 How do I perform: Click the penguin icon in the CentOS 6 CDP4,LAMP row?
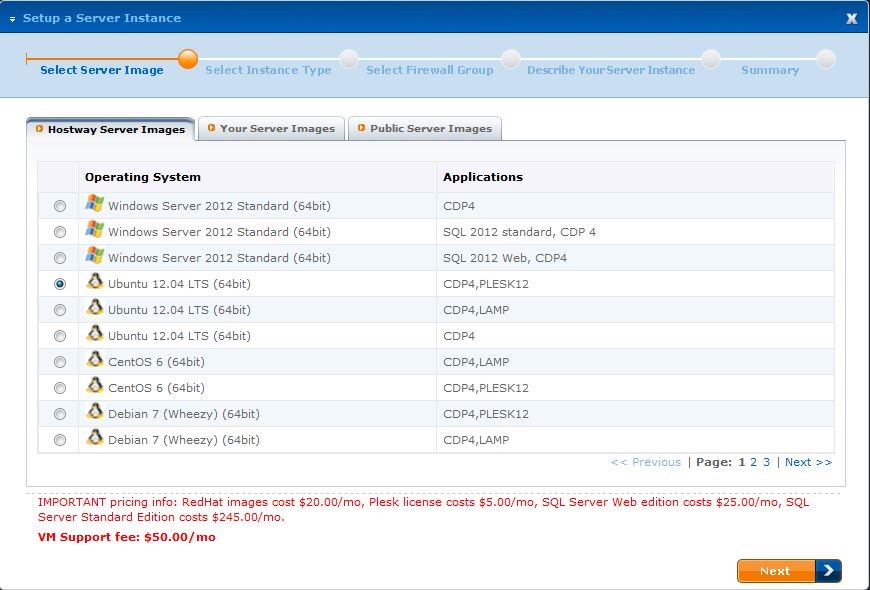(95, 359)
